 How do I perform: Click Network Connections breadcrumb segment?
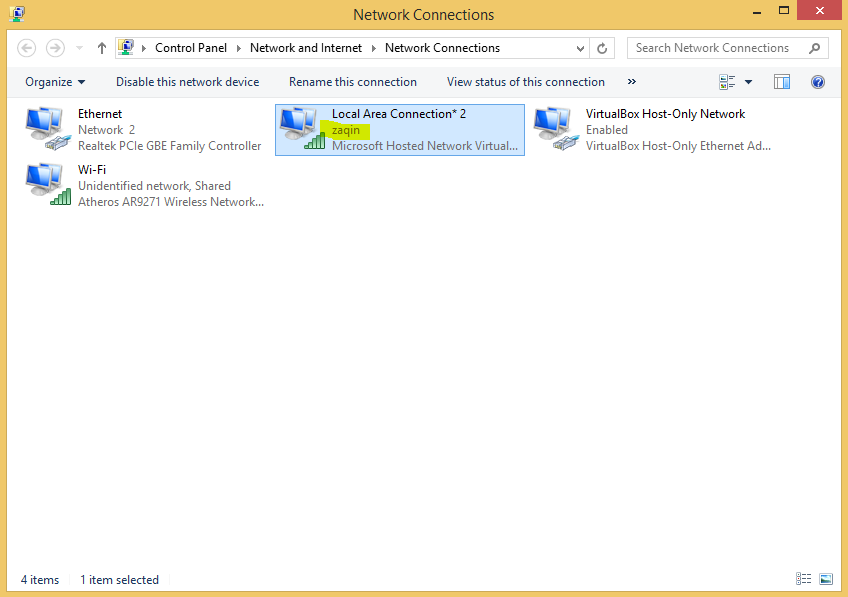coord(442,48)
